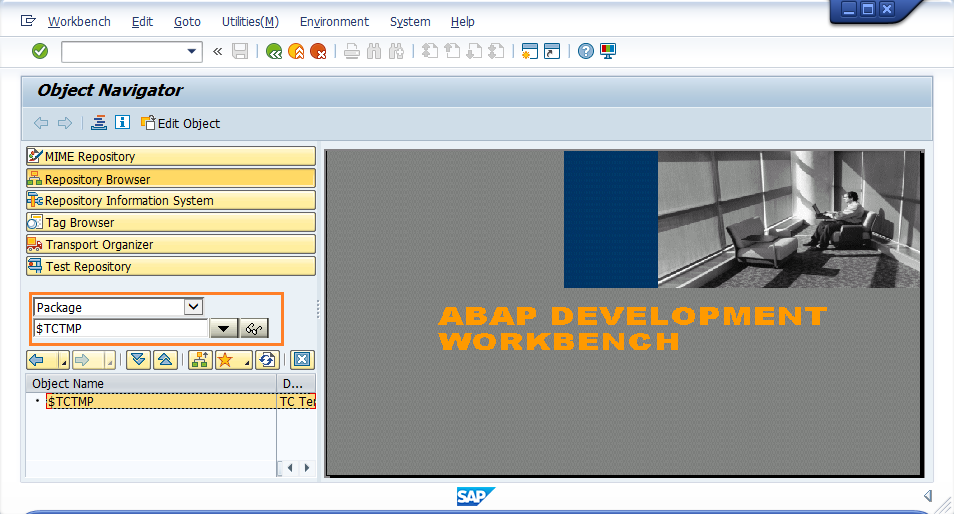Click the Find binoculars icon
This screenshot has width=954, height=514.
point(374,52)
